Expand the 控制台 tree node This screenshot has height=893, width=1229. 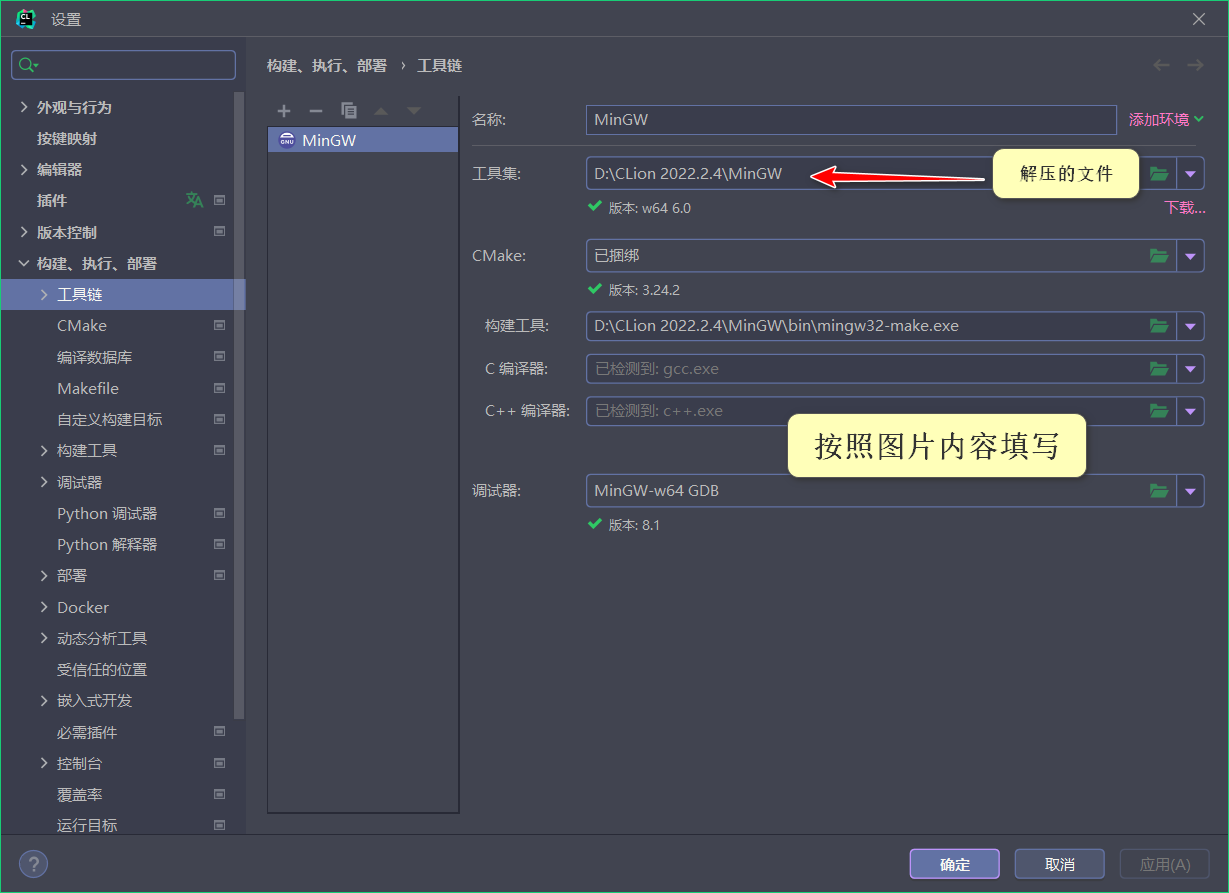point(44,764)
